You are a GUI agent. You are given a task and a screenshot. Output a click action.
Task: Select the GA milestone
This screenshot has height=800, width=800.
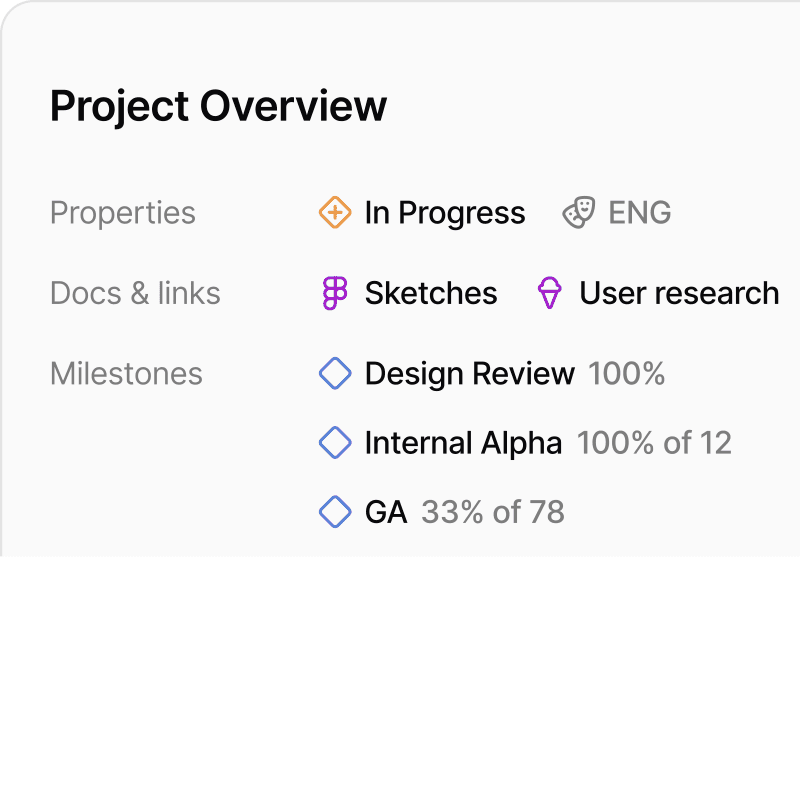point(386,512)
